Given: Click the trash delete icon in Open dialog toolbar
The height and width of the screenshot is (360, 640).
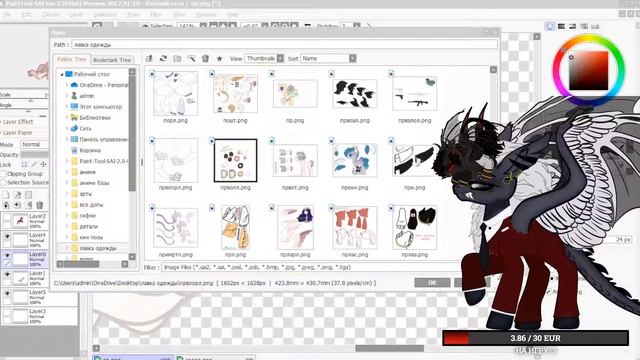Looking at the screenshot, I should [205, 59].
